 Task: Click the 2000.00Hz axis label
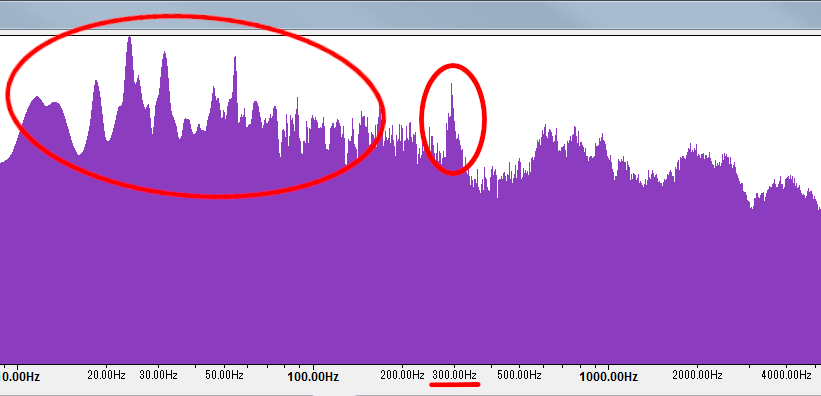click(697, 375)
